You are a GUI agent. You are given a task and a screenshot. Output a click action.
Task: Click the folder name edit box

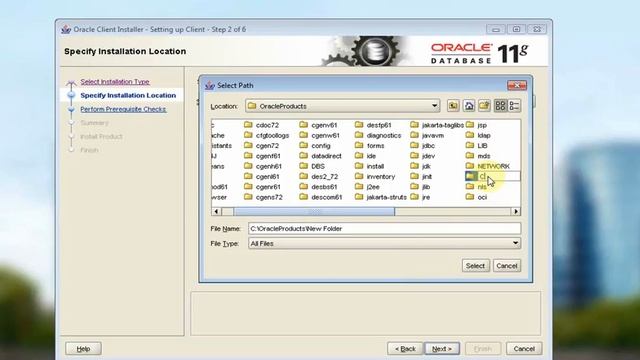[x=498, y=176]
